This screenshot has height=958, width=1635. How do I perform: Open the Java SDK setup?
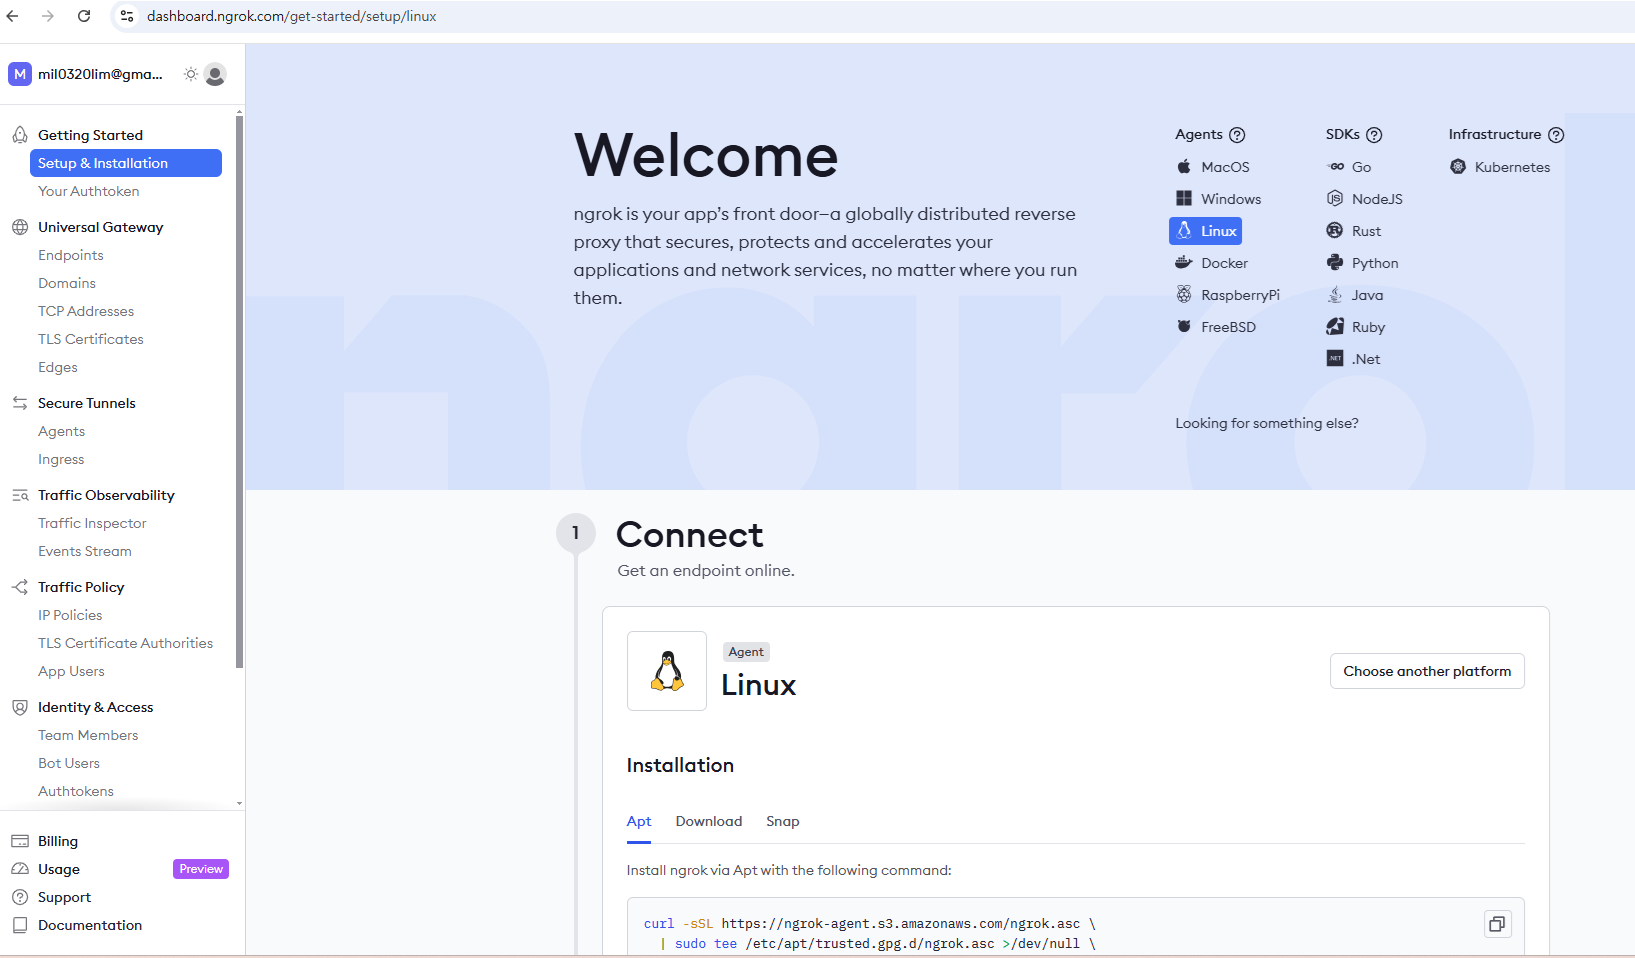point(1355,295)
